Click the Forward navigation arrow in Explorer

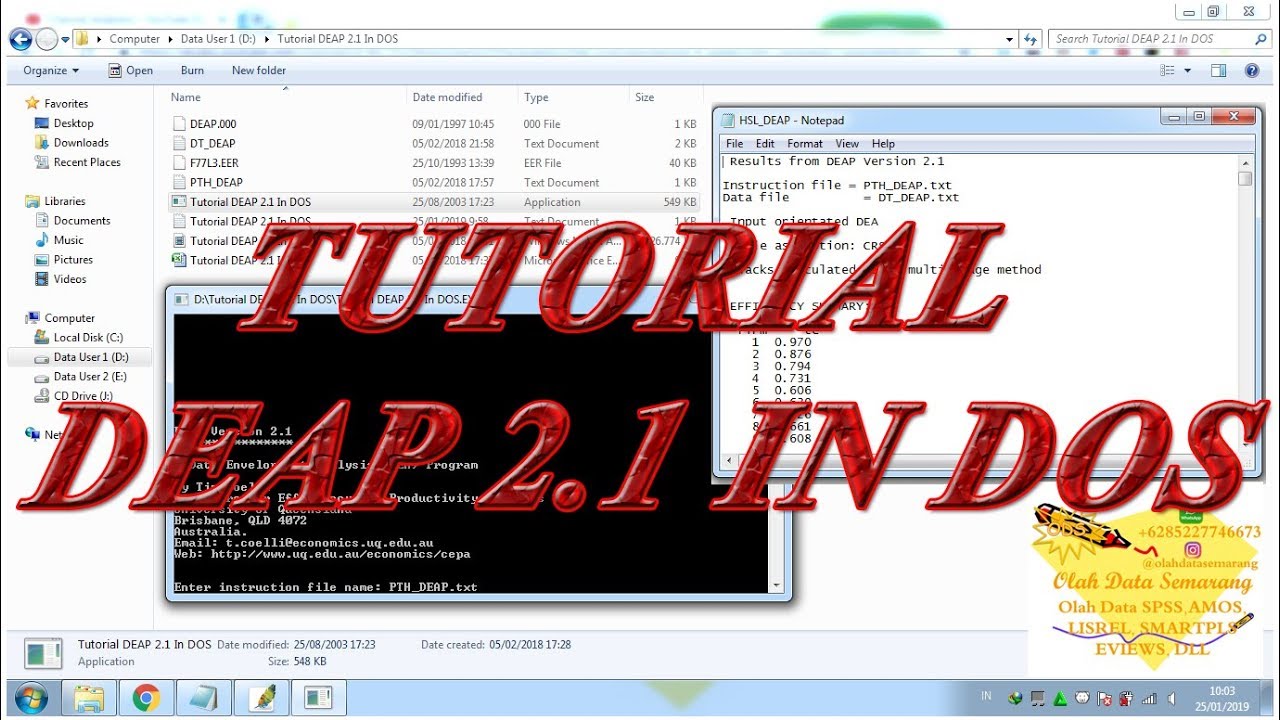tap(46, 39)
